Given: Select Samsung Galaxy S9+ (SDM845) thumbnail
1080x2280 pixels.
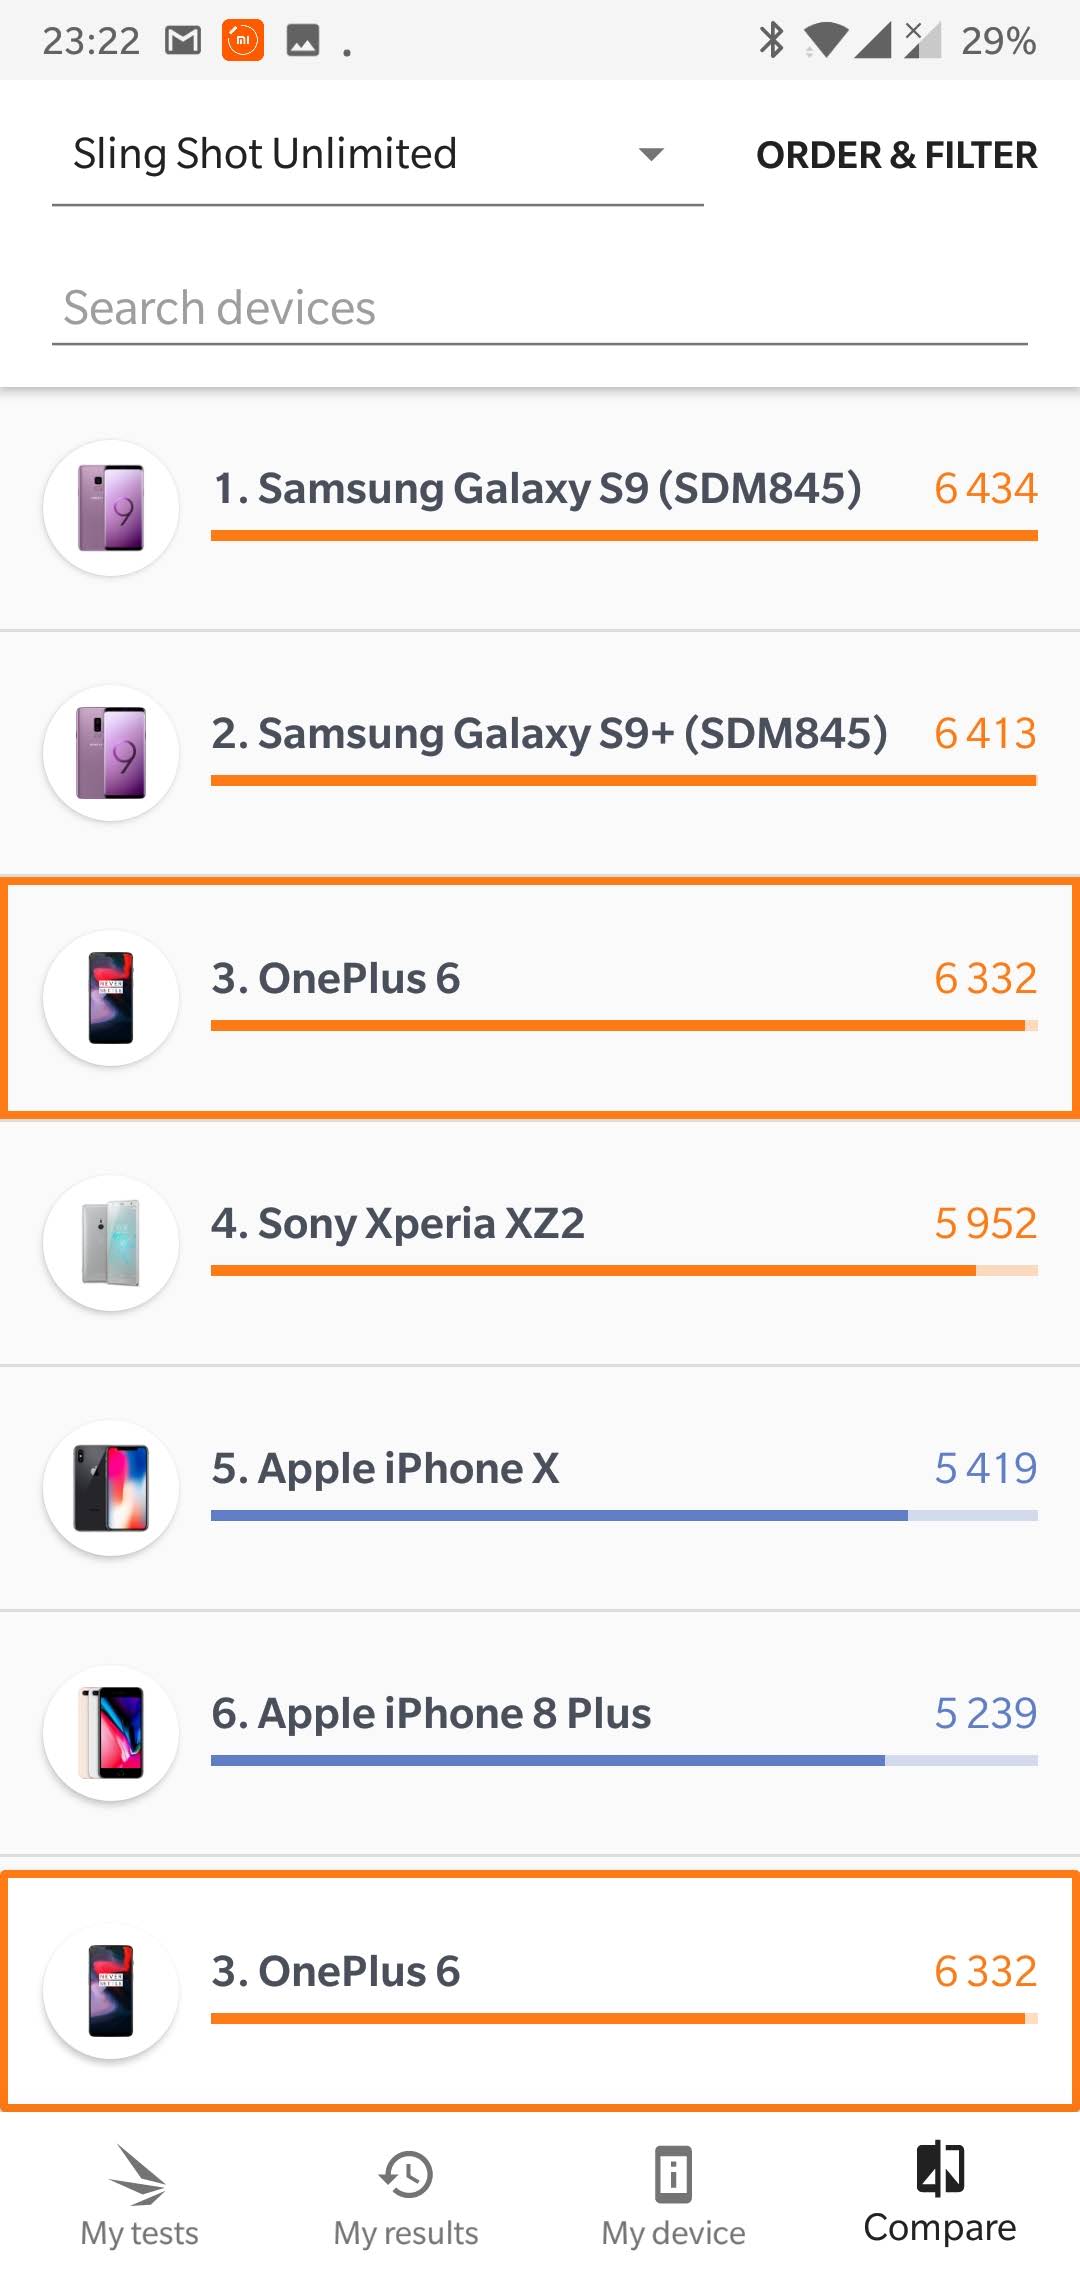Looking at the screenshot, I should click(111, 753).
